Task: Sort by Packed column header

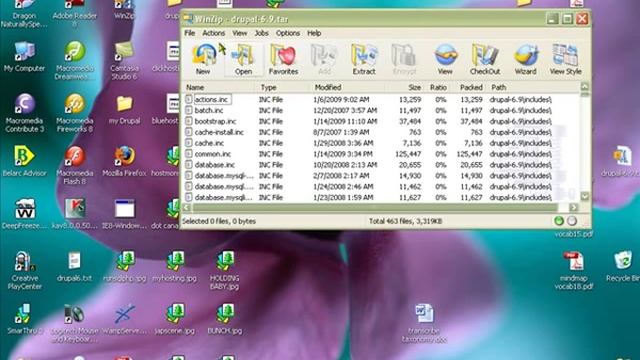Action: [469, 87]
